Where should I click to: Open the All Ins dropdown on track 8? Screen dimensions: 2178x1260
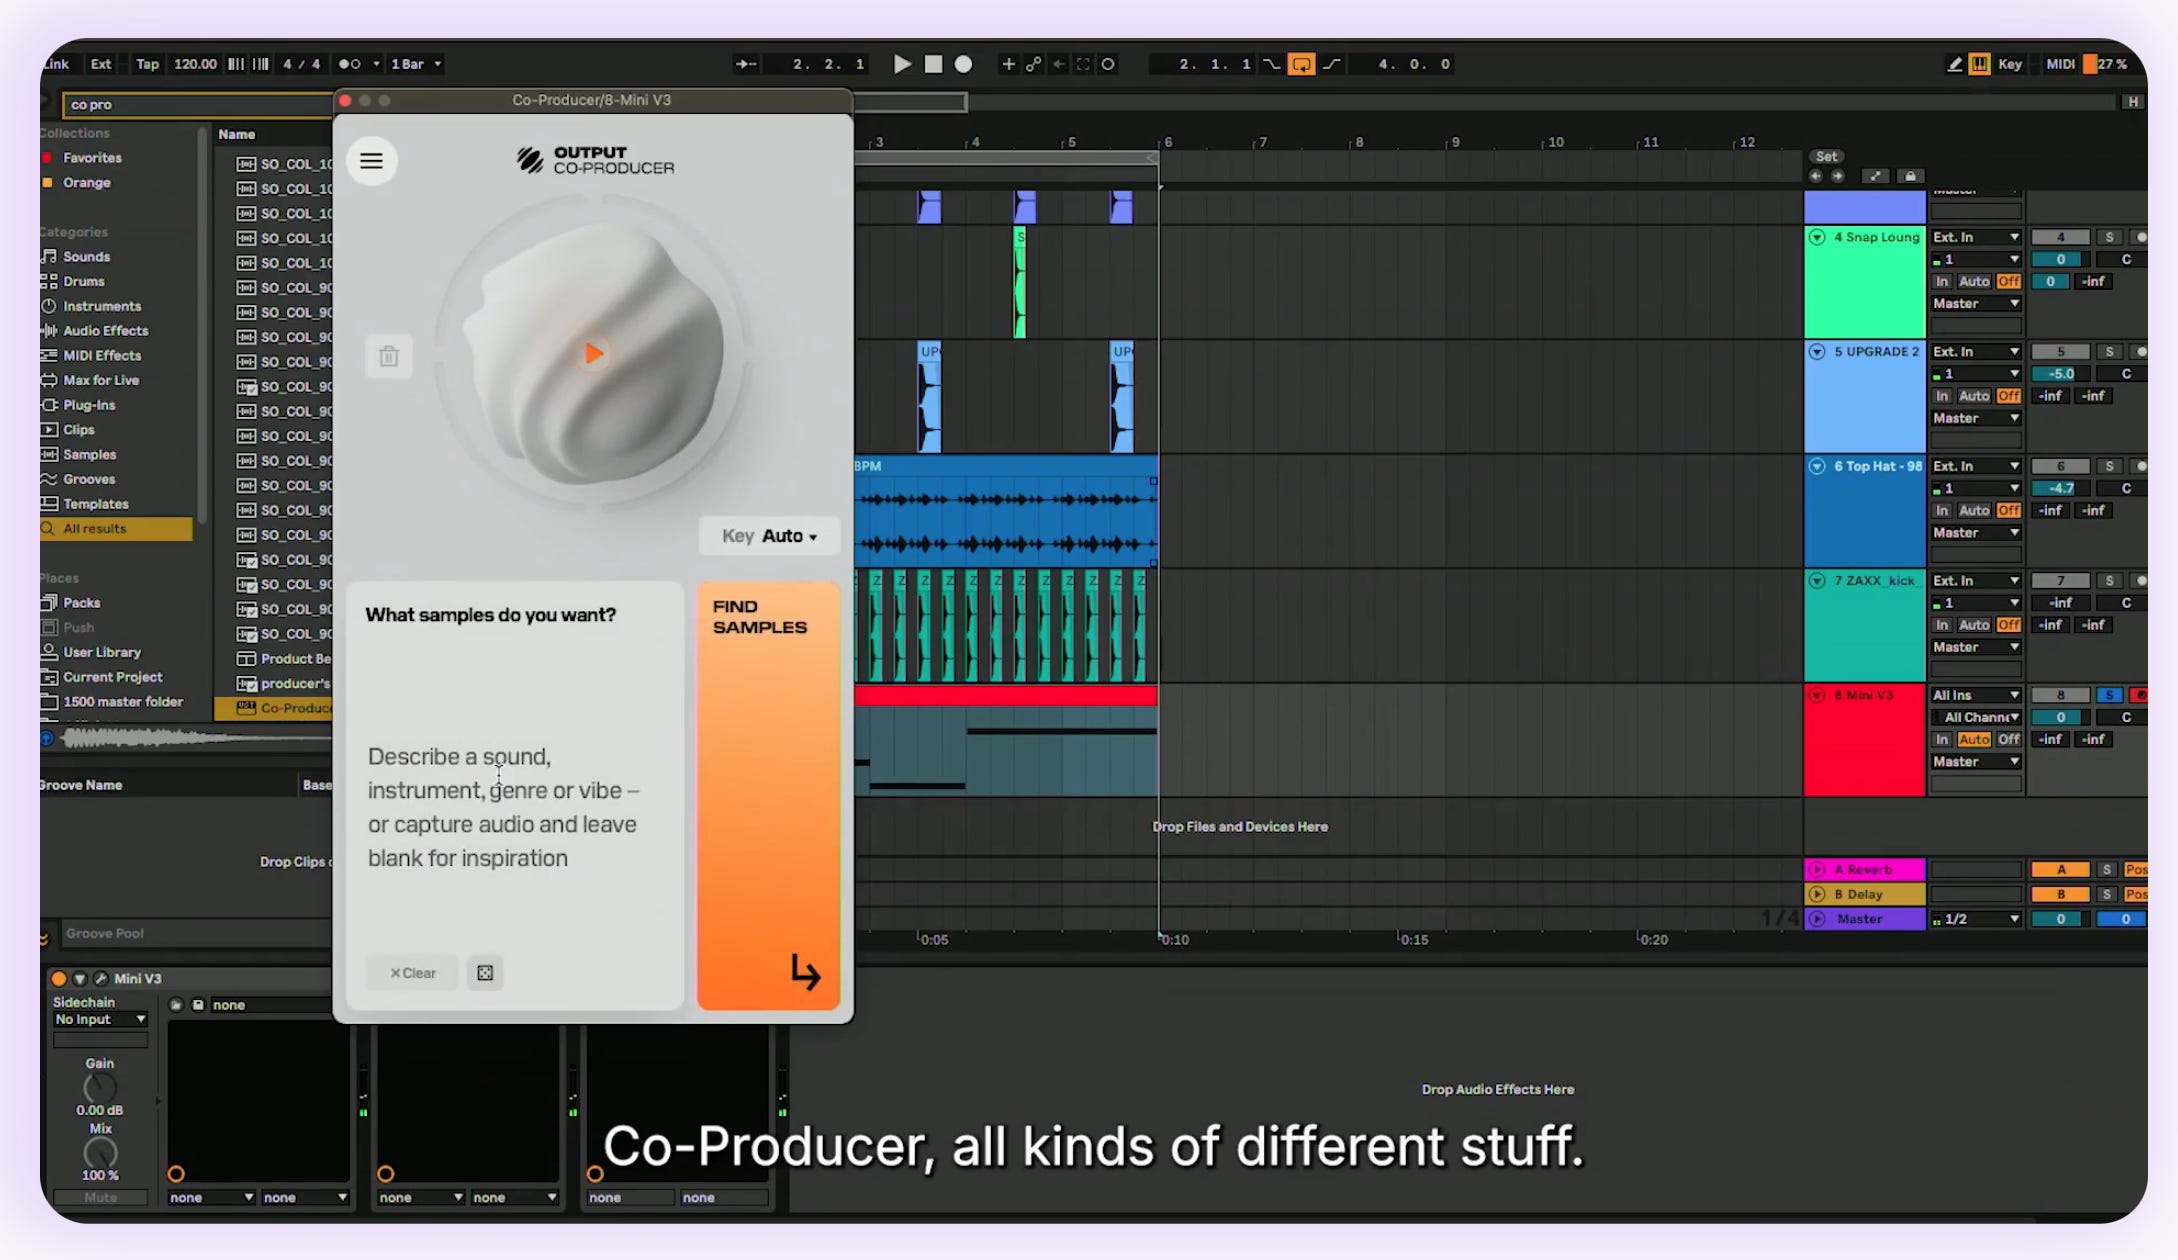[x=1976, y=696]
